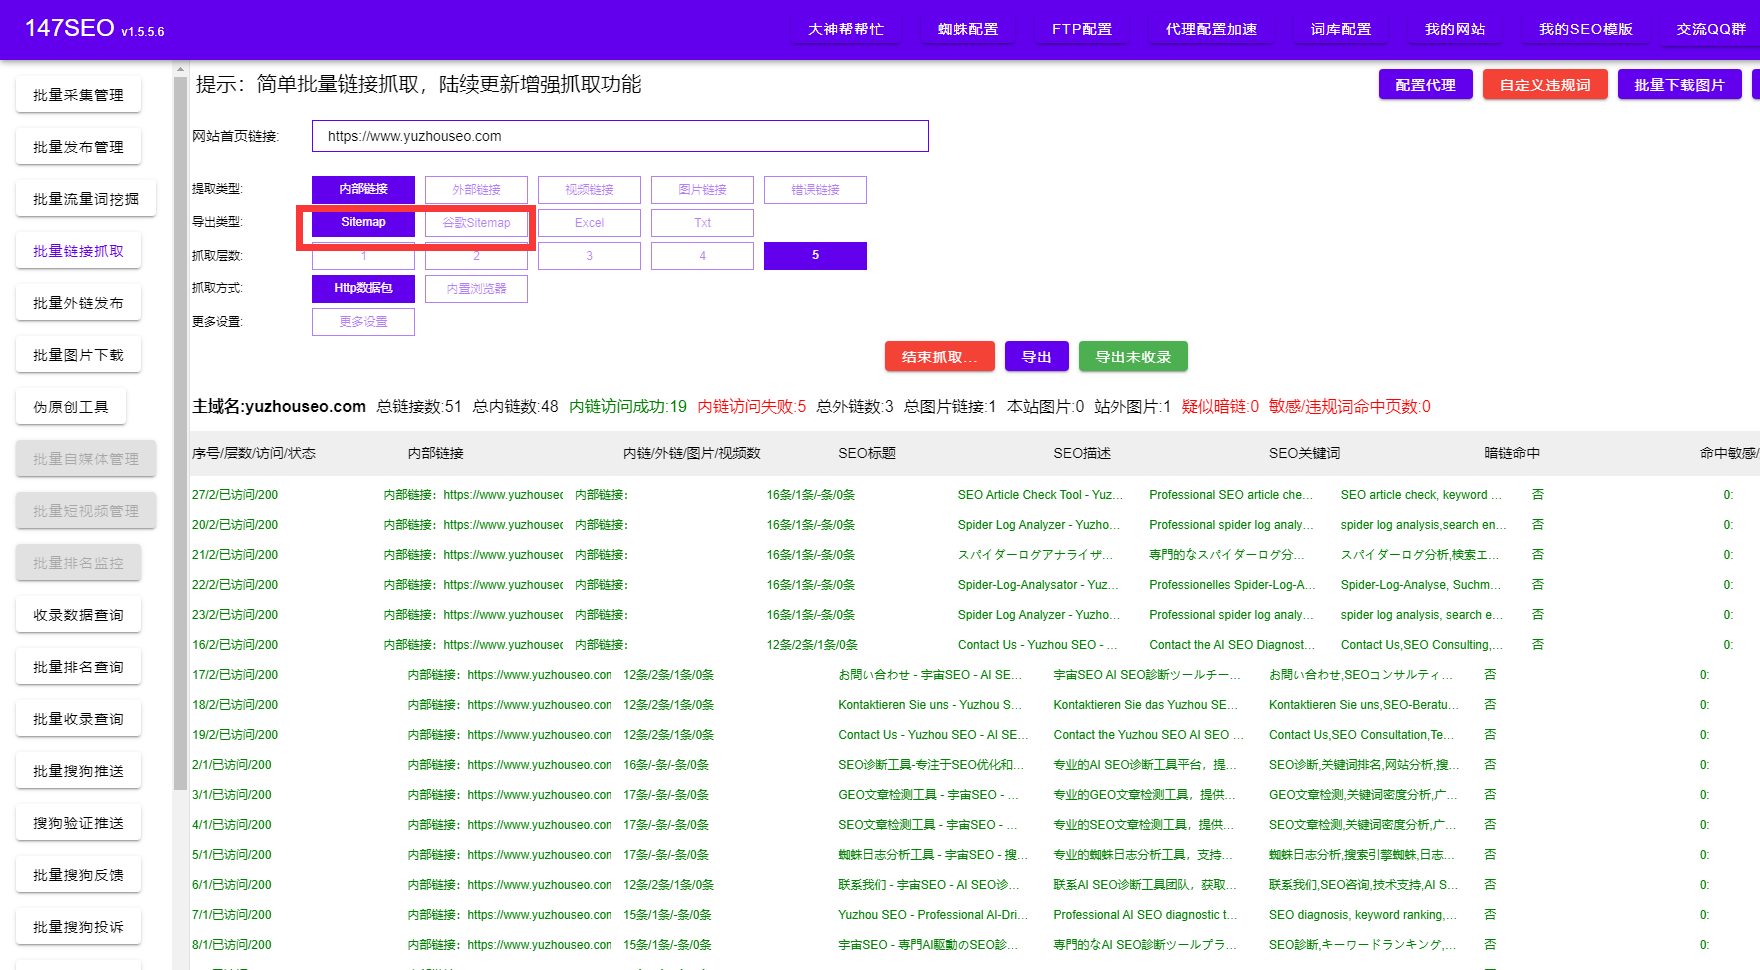Switch crawl method to 内置浏览器
The width and height of the screenshot is (1760, 970).
tap(476, 289)
